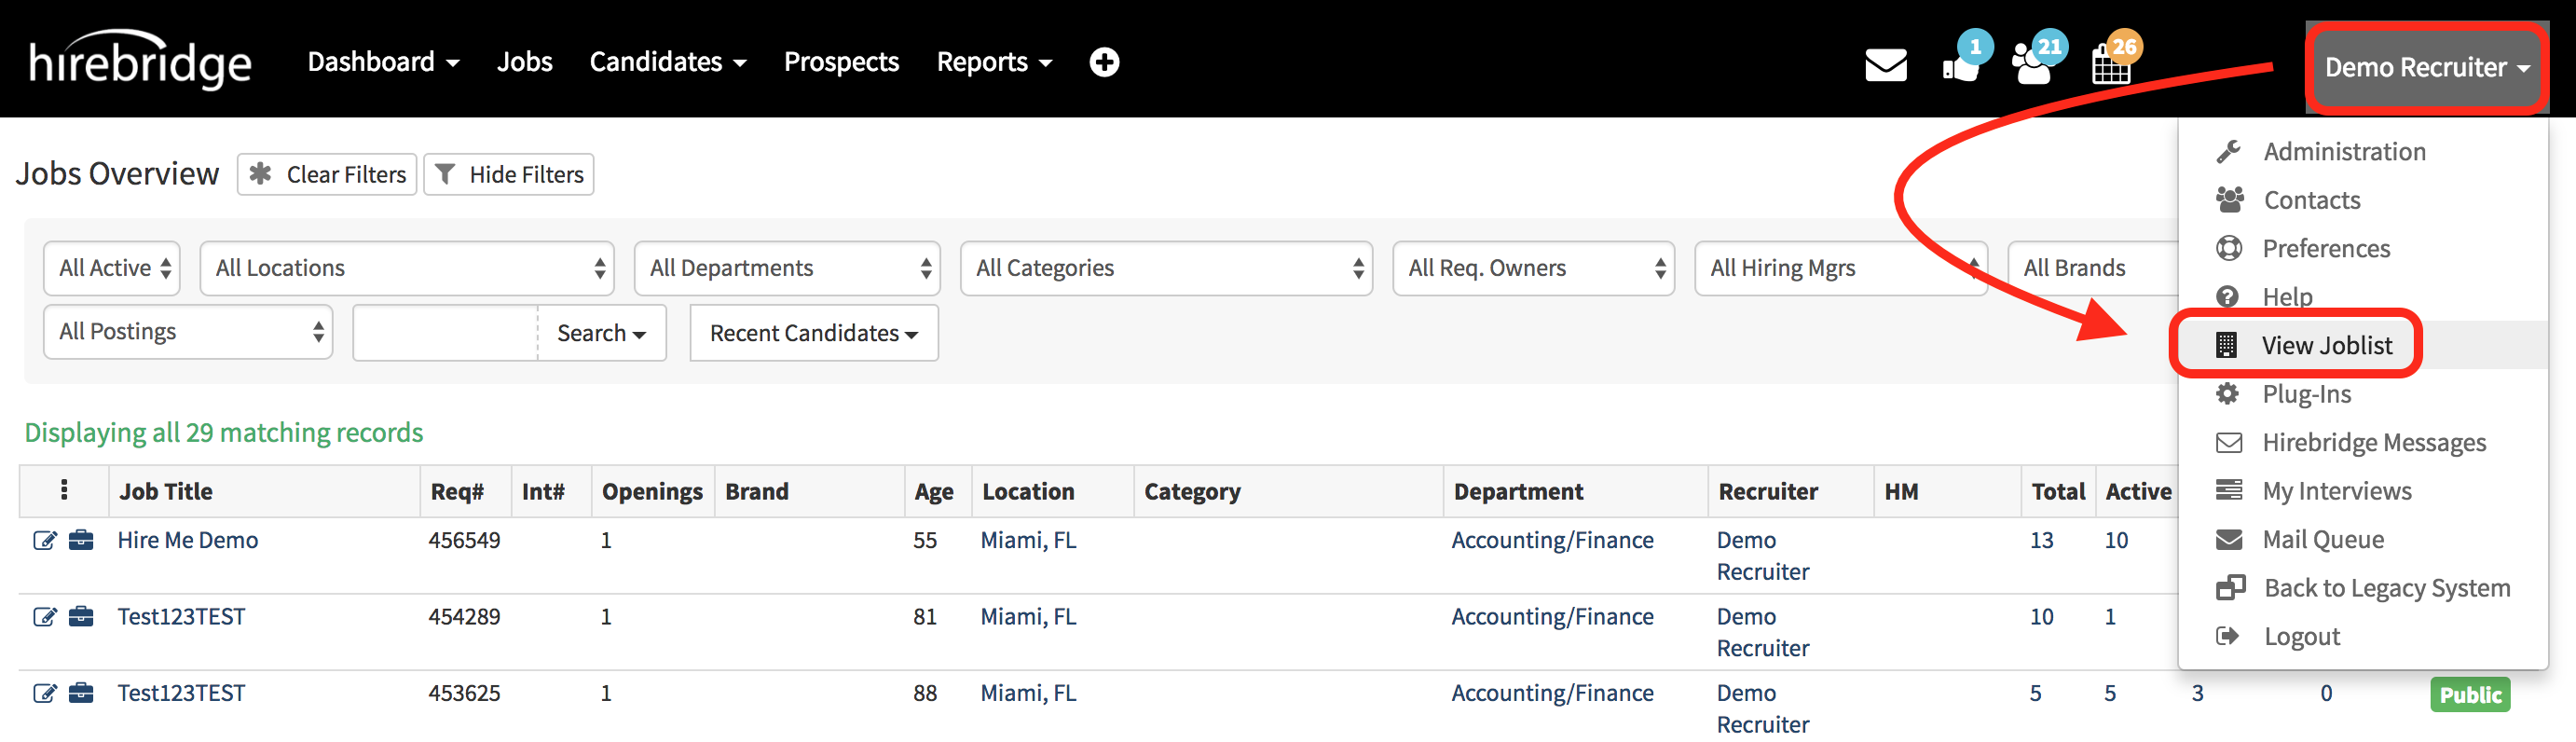Choose Administration in the user menu
The width and height of the screenshot is (2576, 742).
point(2344,152)
